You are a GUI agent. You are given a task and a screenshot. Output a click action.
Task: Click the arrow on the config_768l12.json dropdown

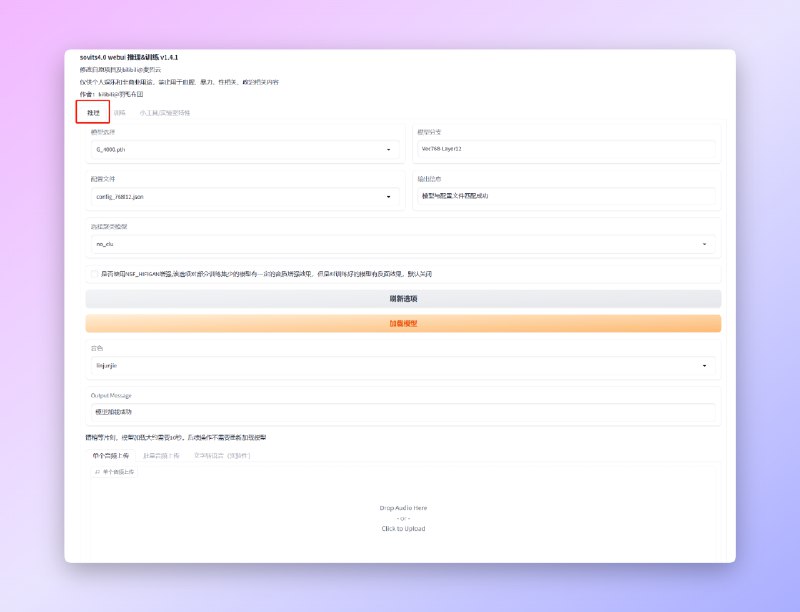[388, 197]
